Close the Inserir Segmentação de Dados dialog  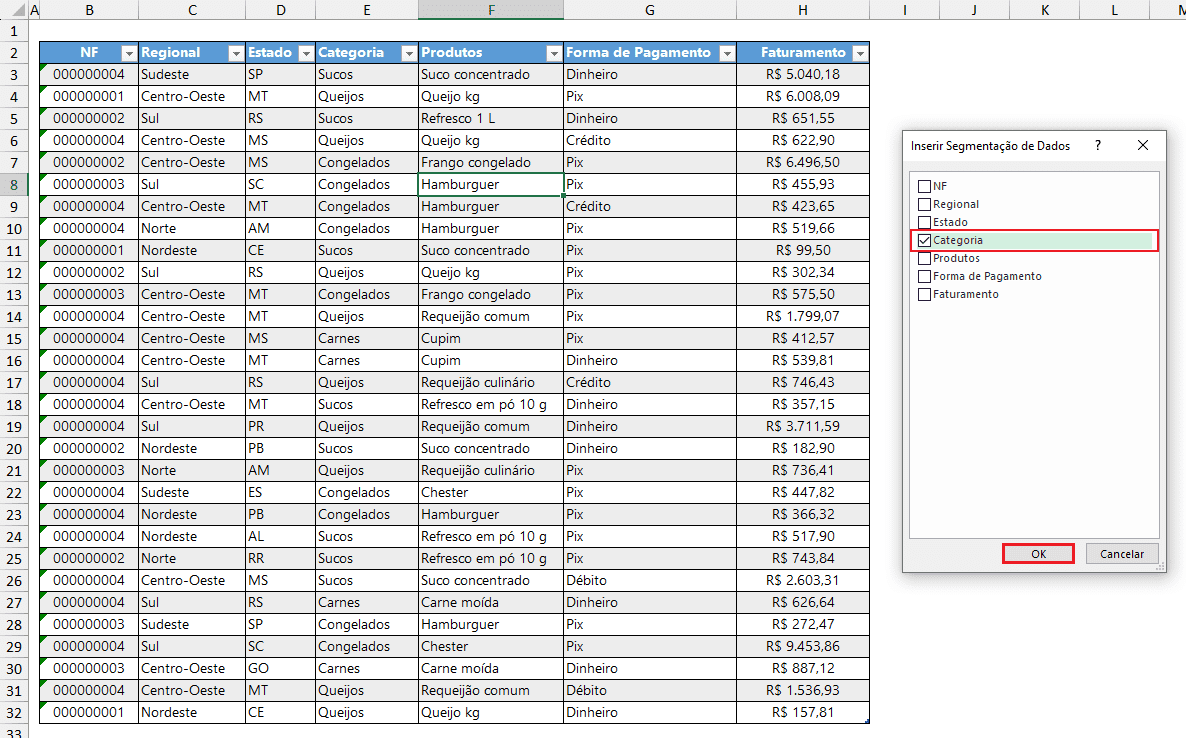click(1143, 145)
